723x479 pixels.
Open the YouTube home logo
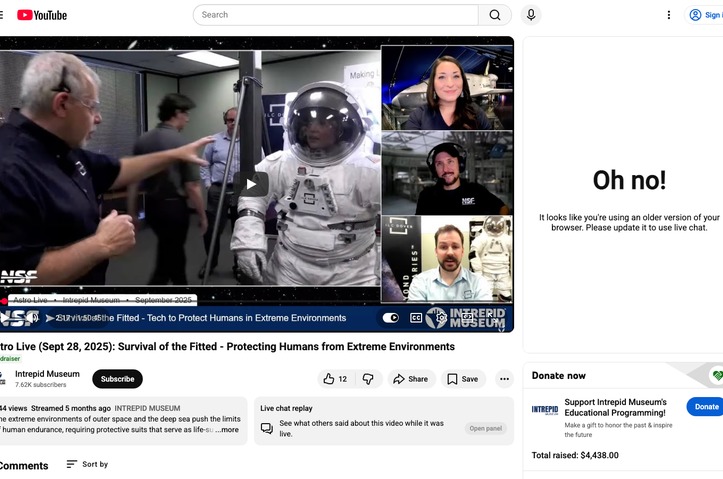pyautogui.click(x=42, y=15)
